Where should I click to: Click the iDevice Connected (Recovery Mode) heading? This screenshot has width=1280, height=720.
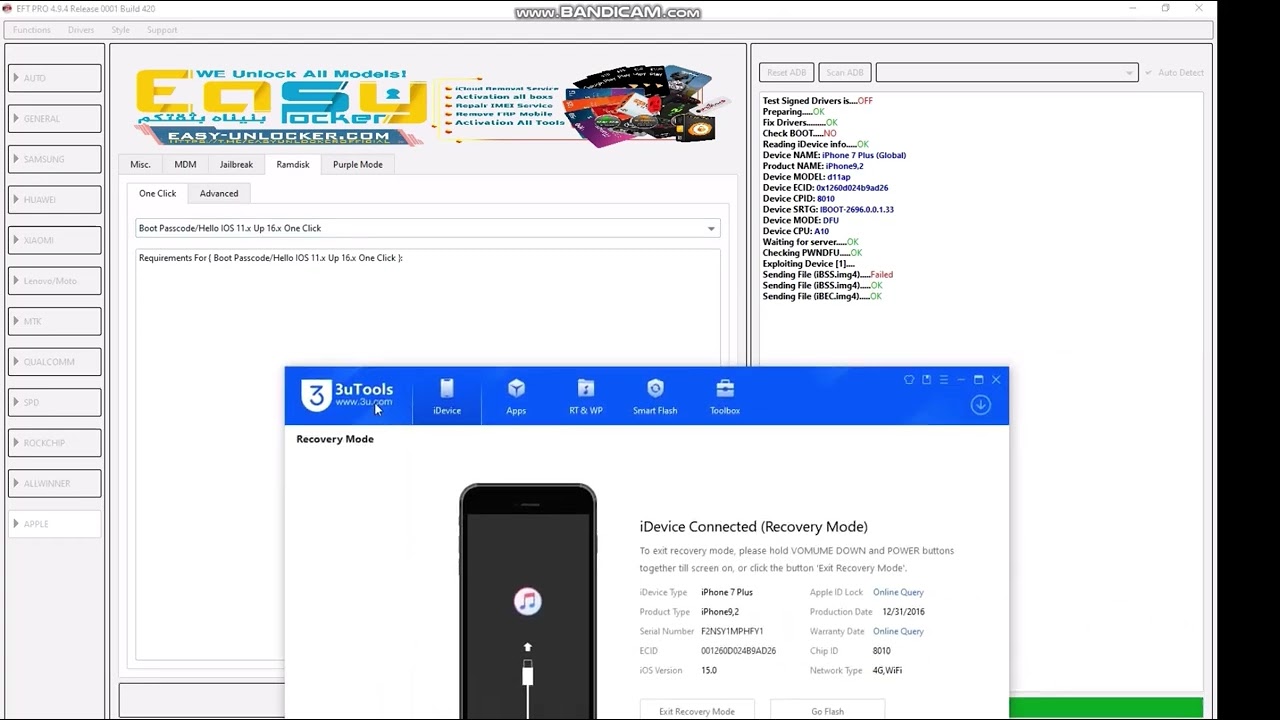click(754, 527)
